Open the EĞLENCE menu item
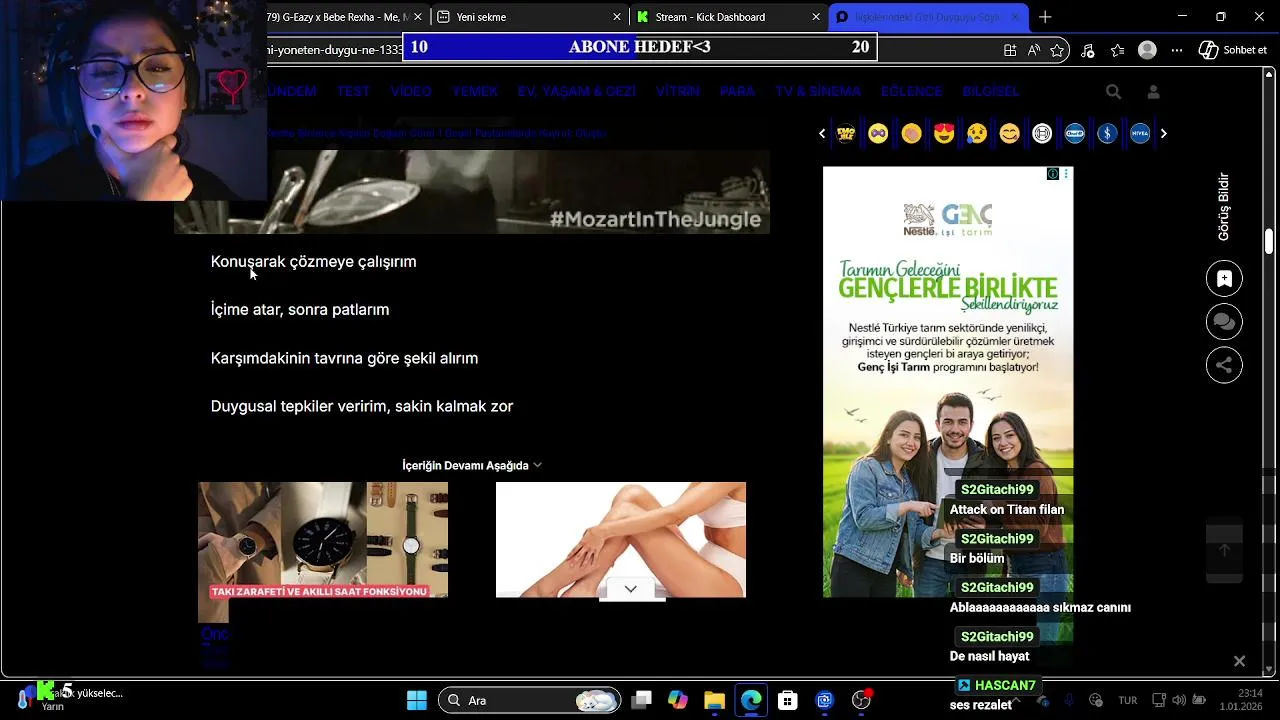 click(911, 91)
